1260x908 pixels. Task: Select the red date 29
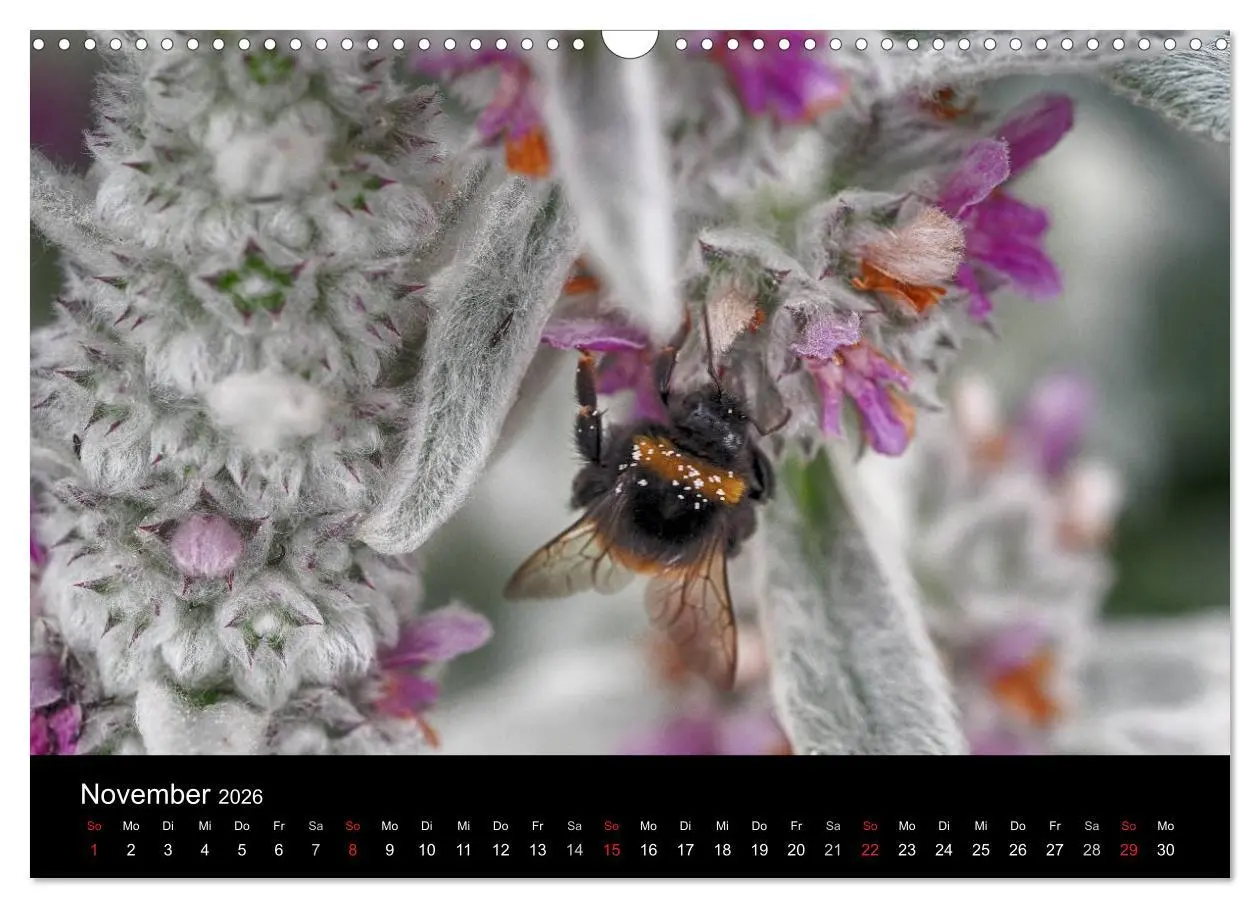(x=1129, y=850)
